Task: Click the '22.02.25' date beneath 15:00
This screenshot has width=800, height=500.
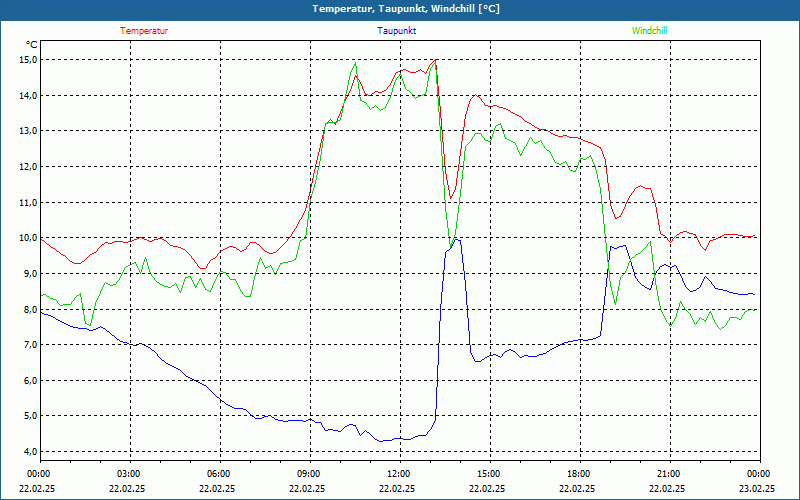Action: (487, 488)
